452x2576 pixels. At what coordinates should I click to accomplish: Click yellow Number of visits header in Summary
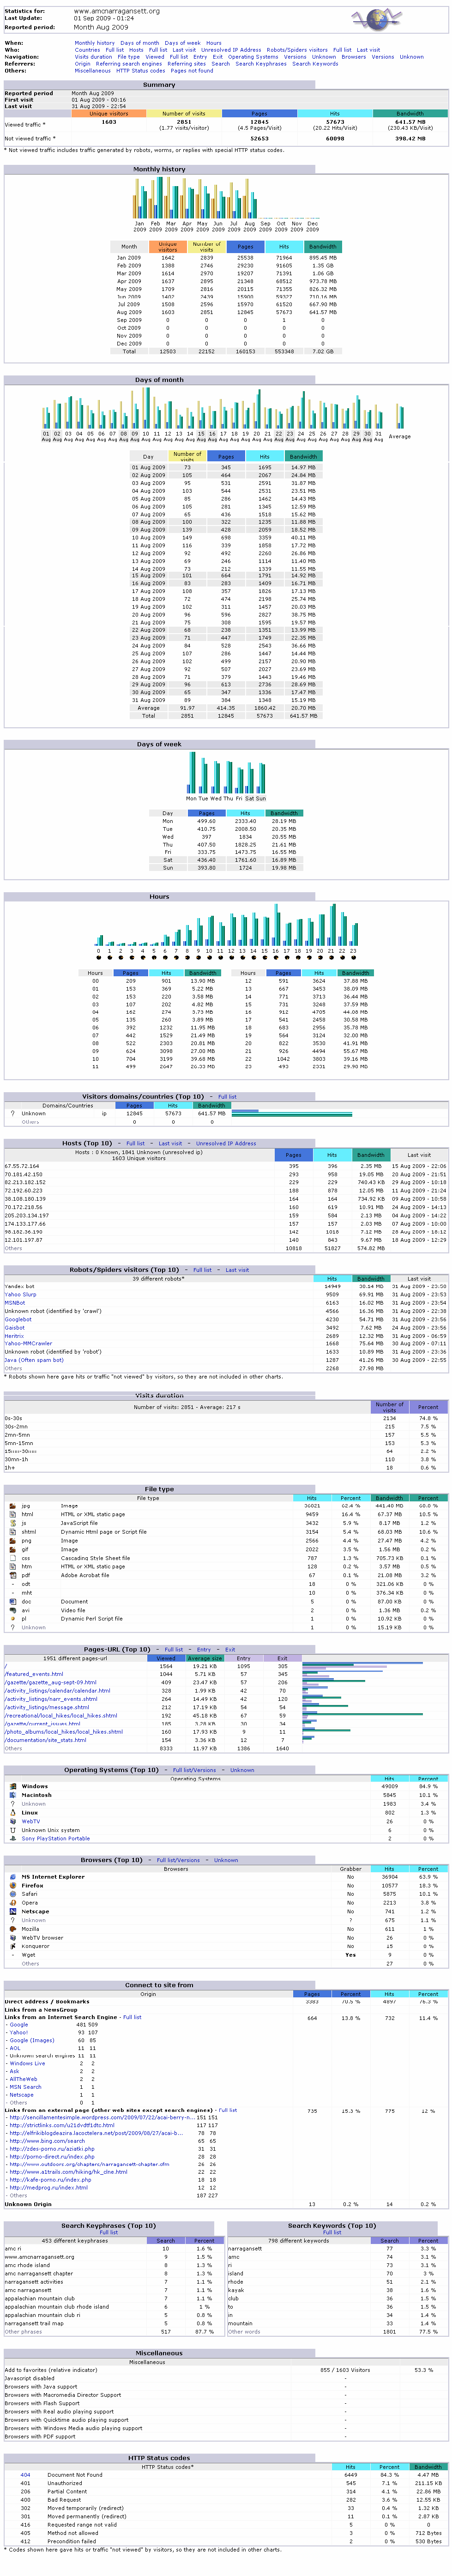(x=184, y=114)
